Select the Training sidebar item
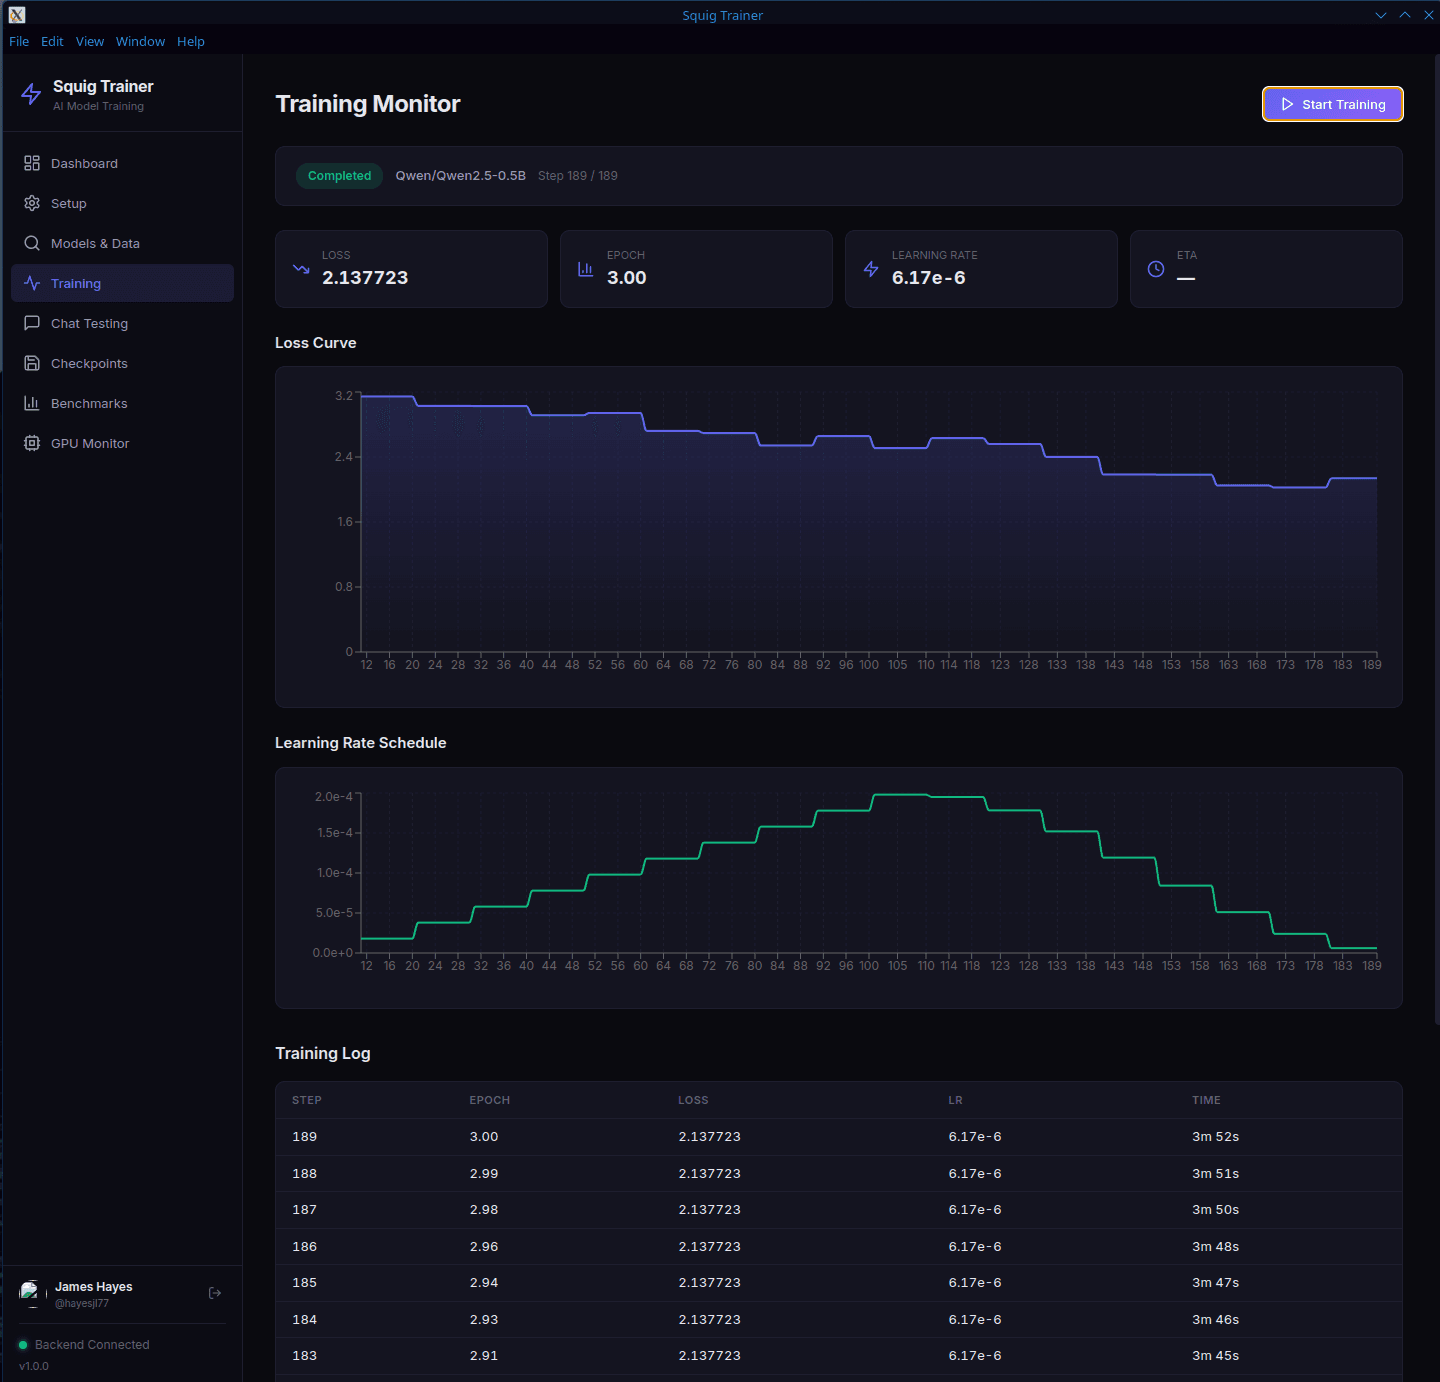 pos(122,283)
